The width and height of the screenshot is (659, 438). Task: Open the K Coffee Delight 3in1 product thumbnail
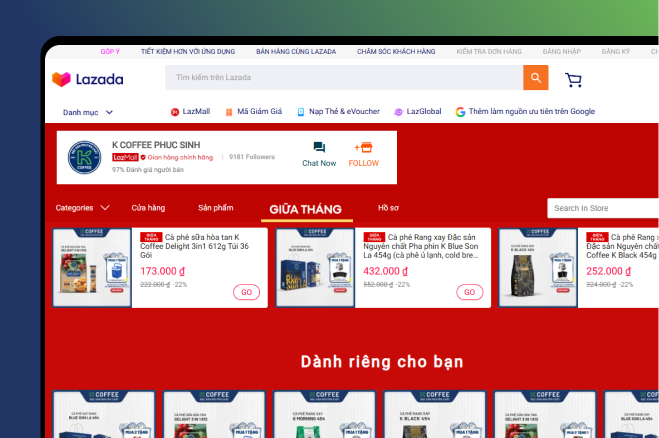(x=92, y=268)
